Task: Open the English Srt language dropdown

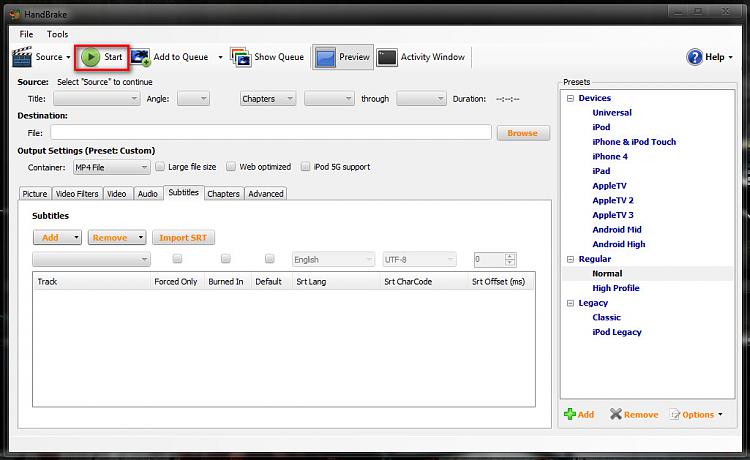Action: pyautogui.click(x=333, y=260)
